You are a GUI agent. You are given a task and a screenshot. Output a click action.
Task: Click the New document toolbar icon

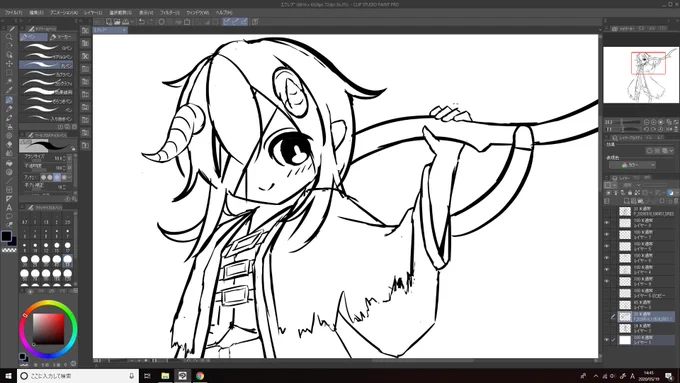point(109,22)
